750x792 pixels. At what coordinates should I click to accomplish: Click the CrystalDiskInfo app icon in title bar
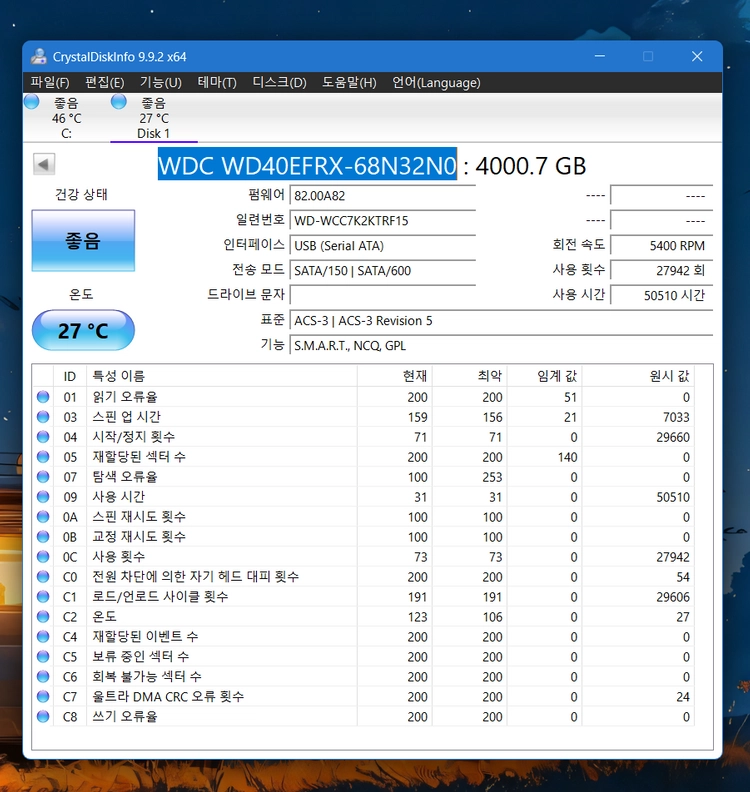38,57
